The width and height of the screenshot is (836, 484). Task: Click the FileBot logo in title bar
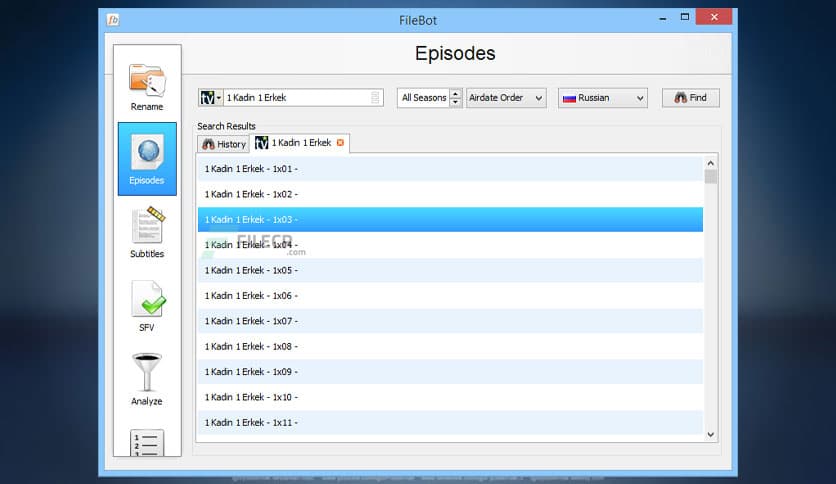pyautogui.click(x=112, y=20)
